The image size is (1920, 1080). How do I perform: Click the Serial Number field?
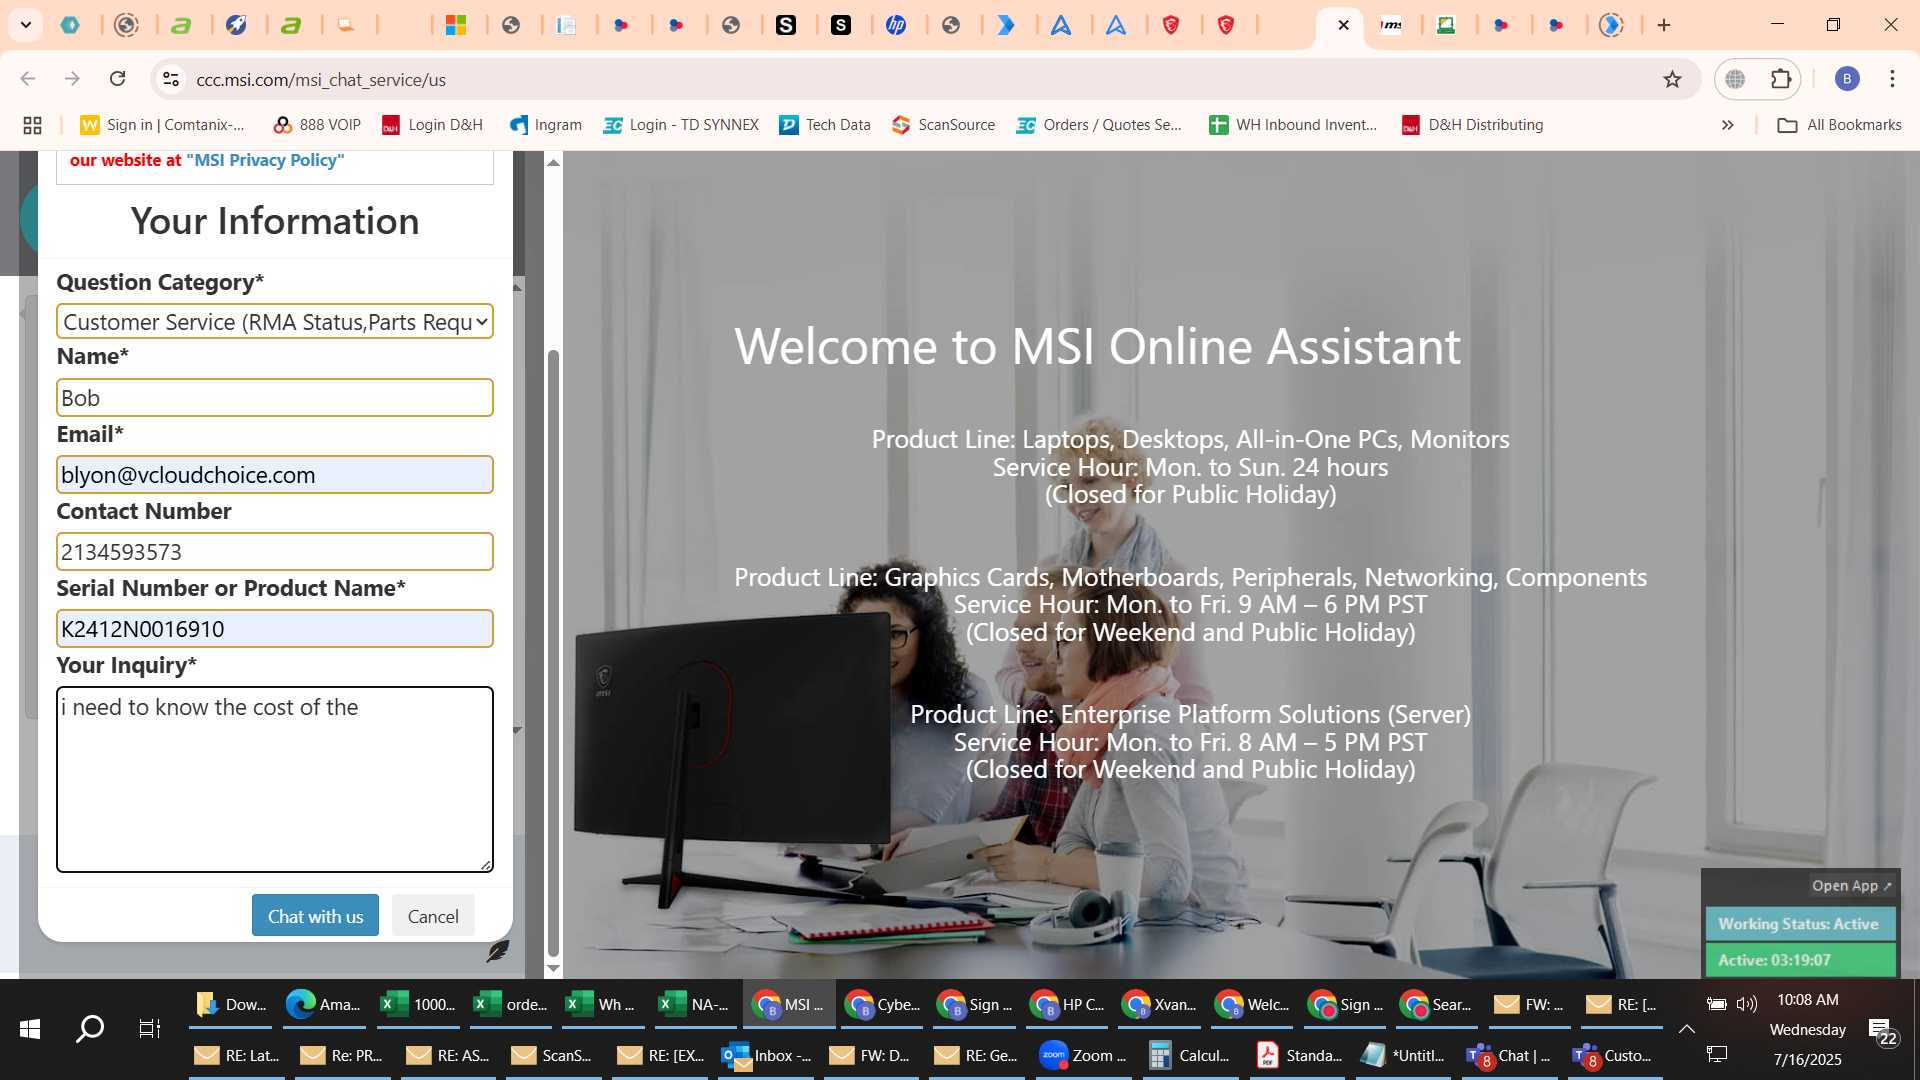click(x=275, y=629)
